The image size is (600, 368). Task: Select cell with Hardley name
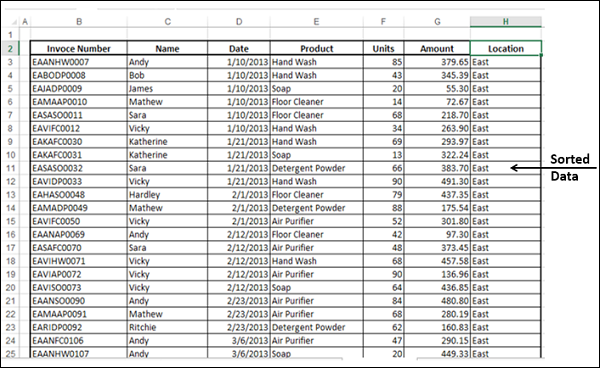[167, 195]
